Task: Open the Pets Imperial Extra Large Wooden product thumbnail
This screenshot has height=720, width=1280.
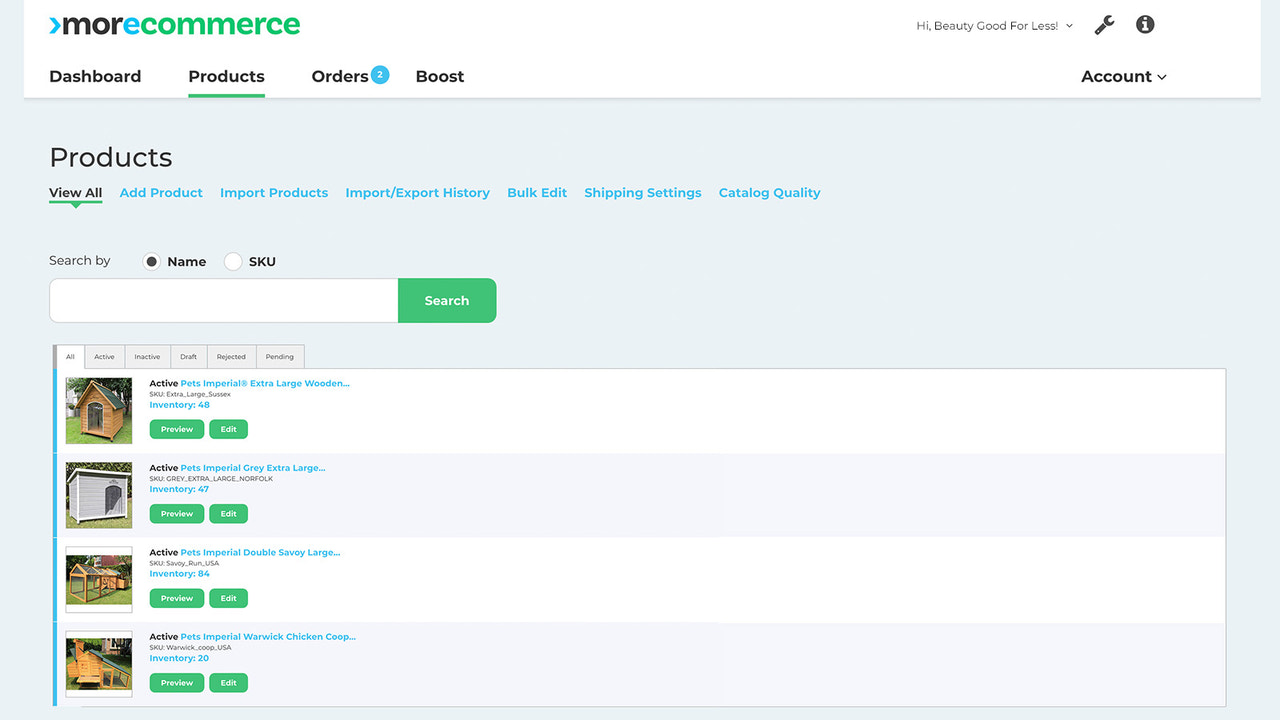Action: (x=98, y=410)
